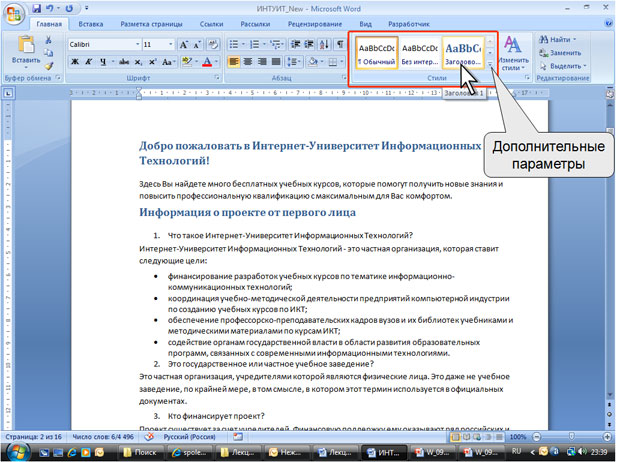Align text to the right

(262, 62)
